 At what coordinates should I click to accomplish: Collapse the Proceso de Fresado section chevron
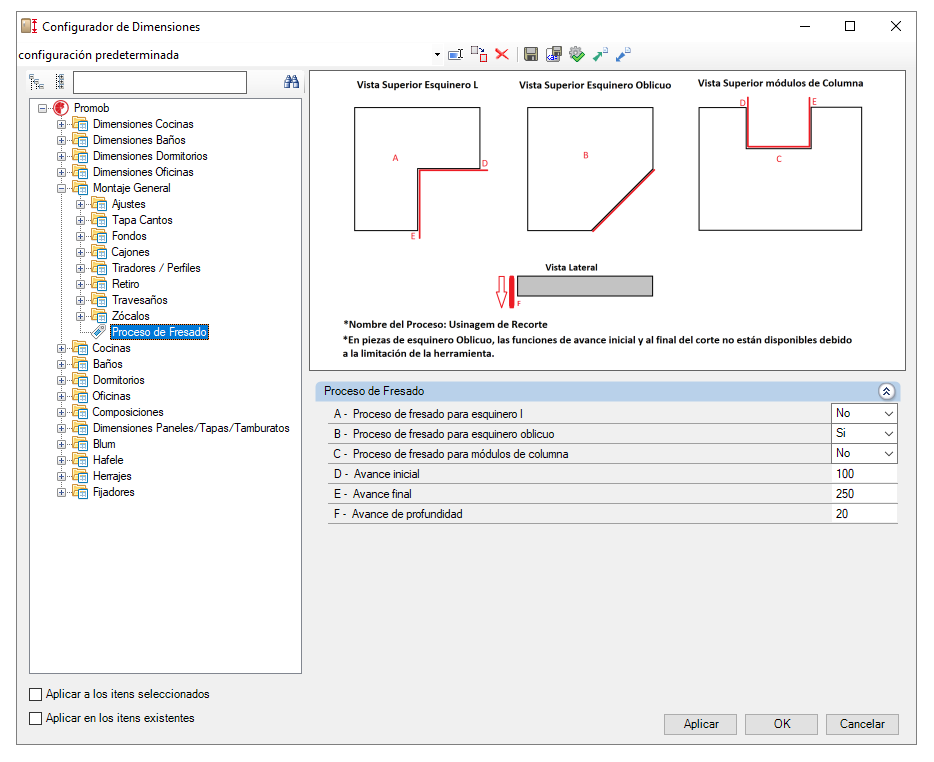tap(886, 391)
